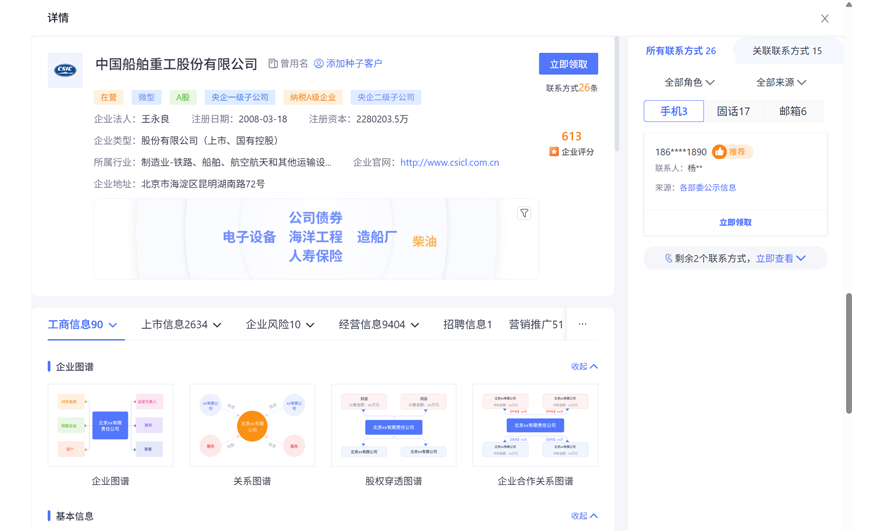Open the 全部角色 dropdown
882x531 pixels.
(690, 83)
